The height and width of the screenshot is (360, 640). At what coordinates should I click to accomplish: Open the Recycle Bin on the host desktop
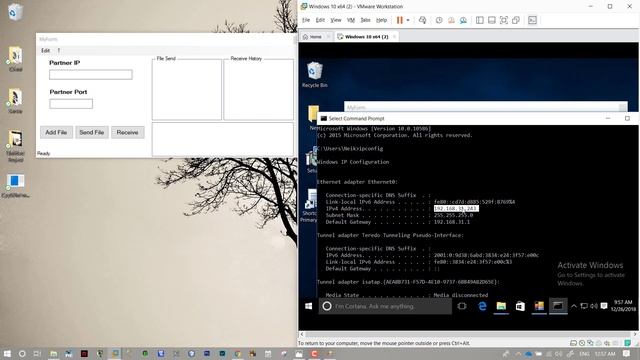pyautogui.click(x=15, y=12)
